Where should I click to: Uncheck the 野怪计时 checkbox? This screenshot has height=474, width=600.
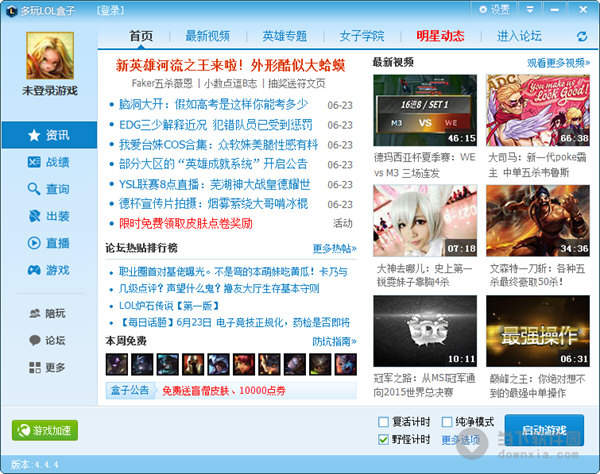pos(383,440)
